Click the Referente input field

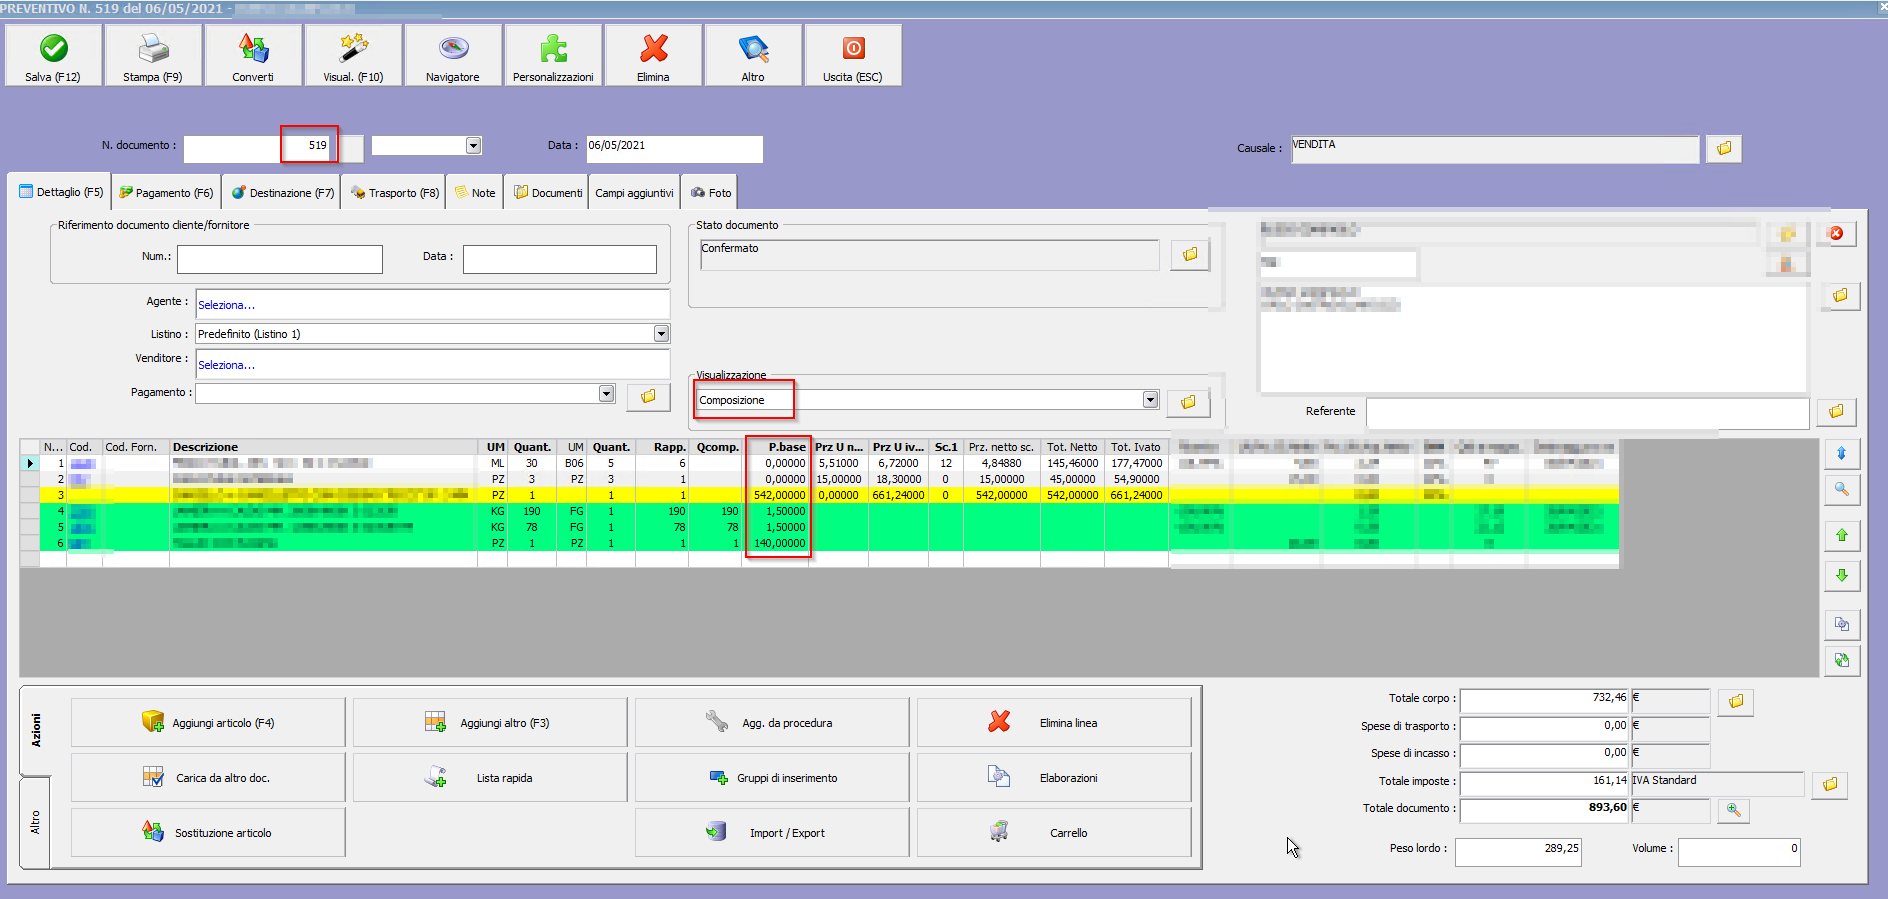[1588, 413]
